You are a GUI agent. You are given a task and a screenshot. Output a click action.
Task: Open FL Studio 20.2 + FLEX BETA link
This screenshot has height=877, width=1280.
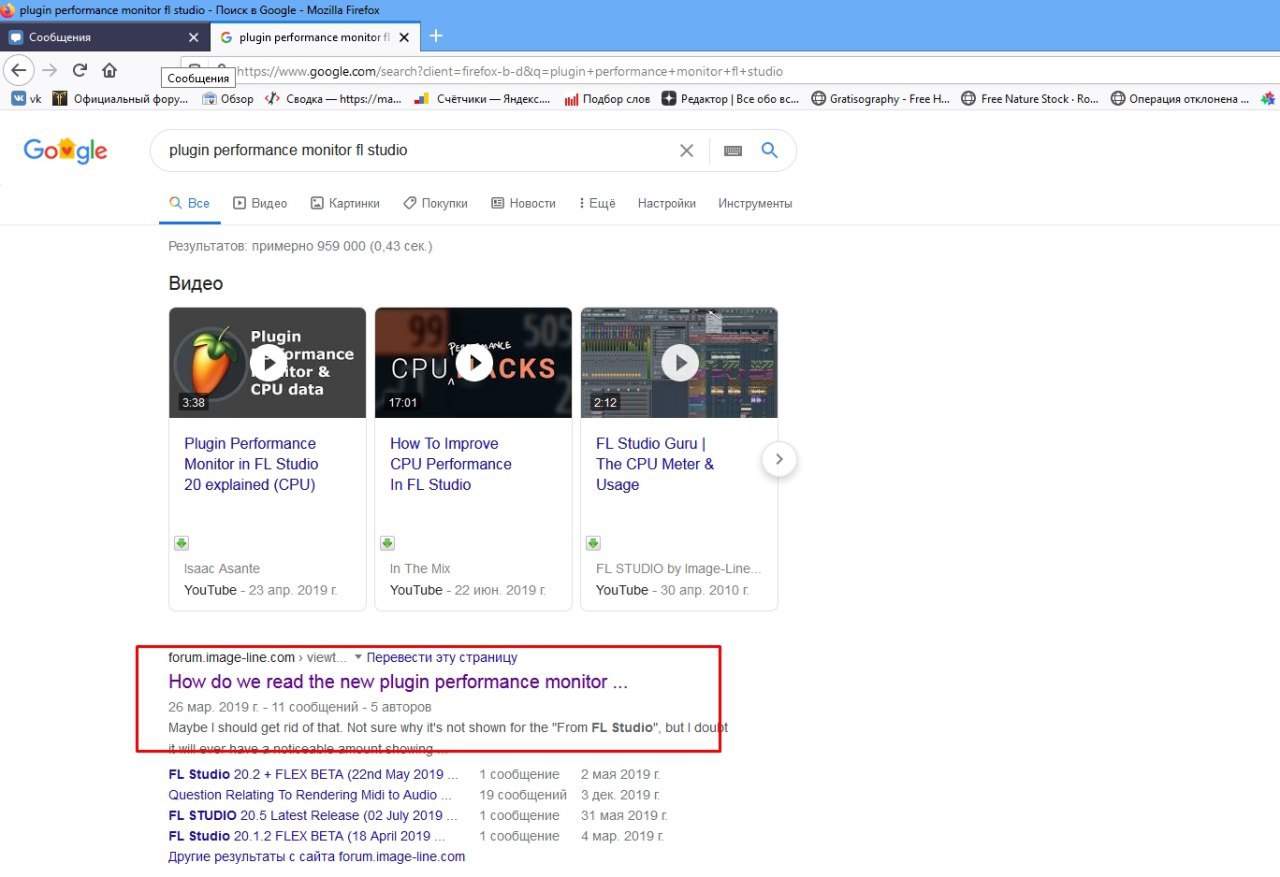point(314,774)
